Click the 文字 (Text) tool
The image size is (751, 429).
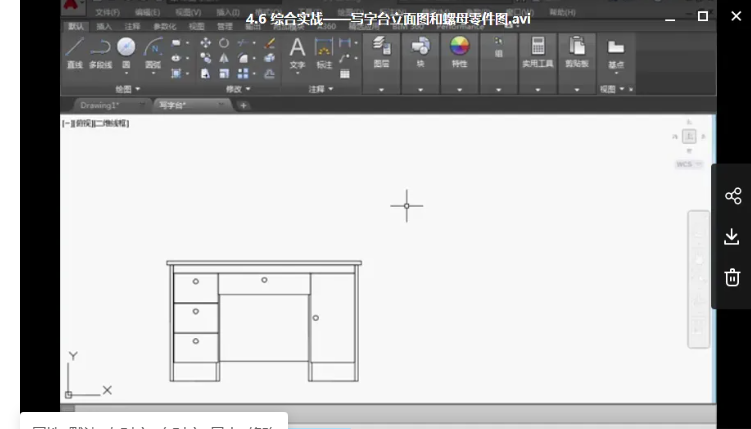(x=297, y=53)
